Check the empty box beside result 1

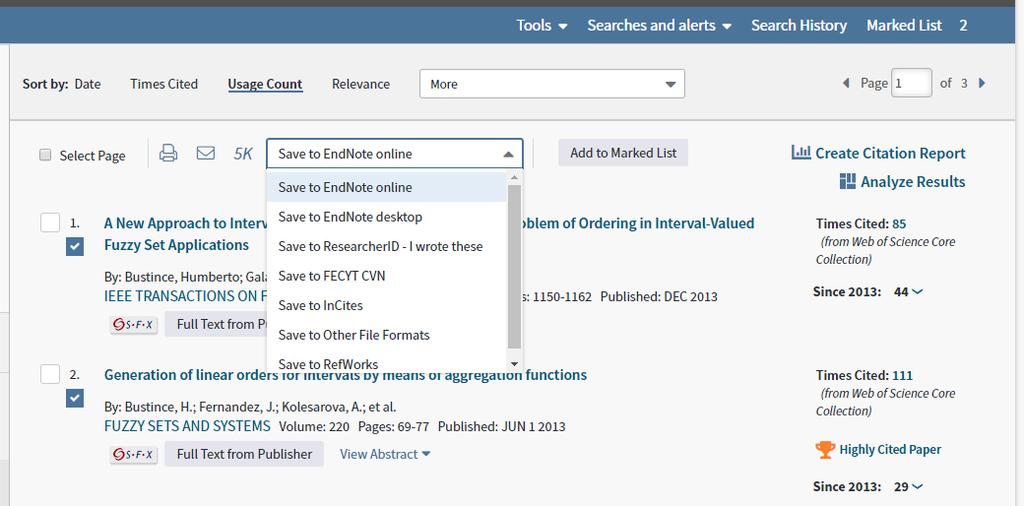click(x=50, y=223)
